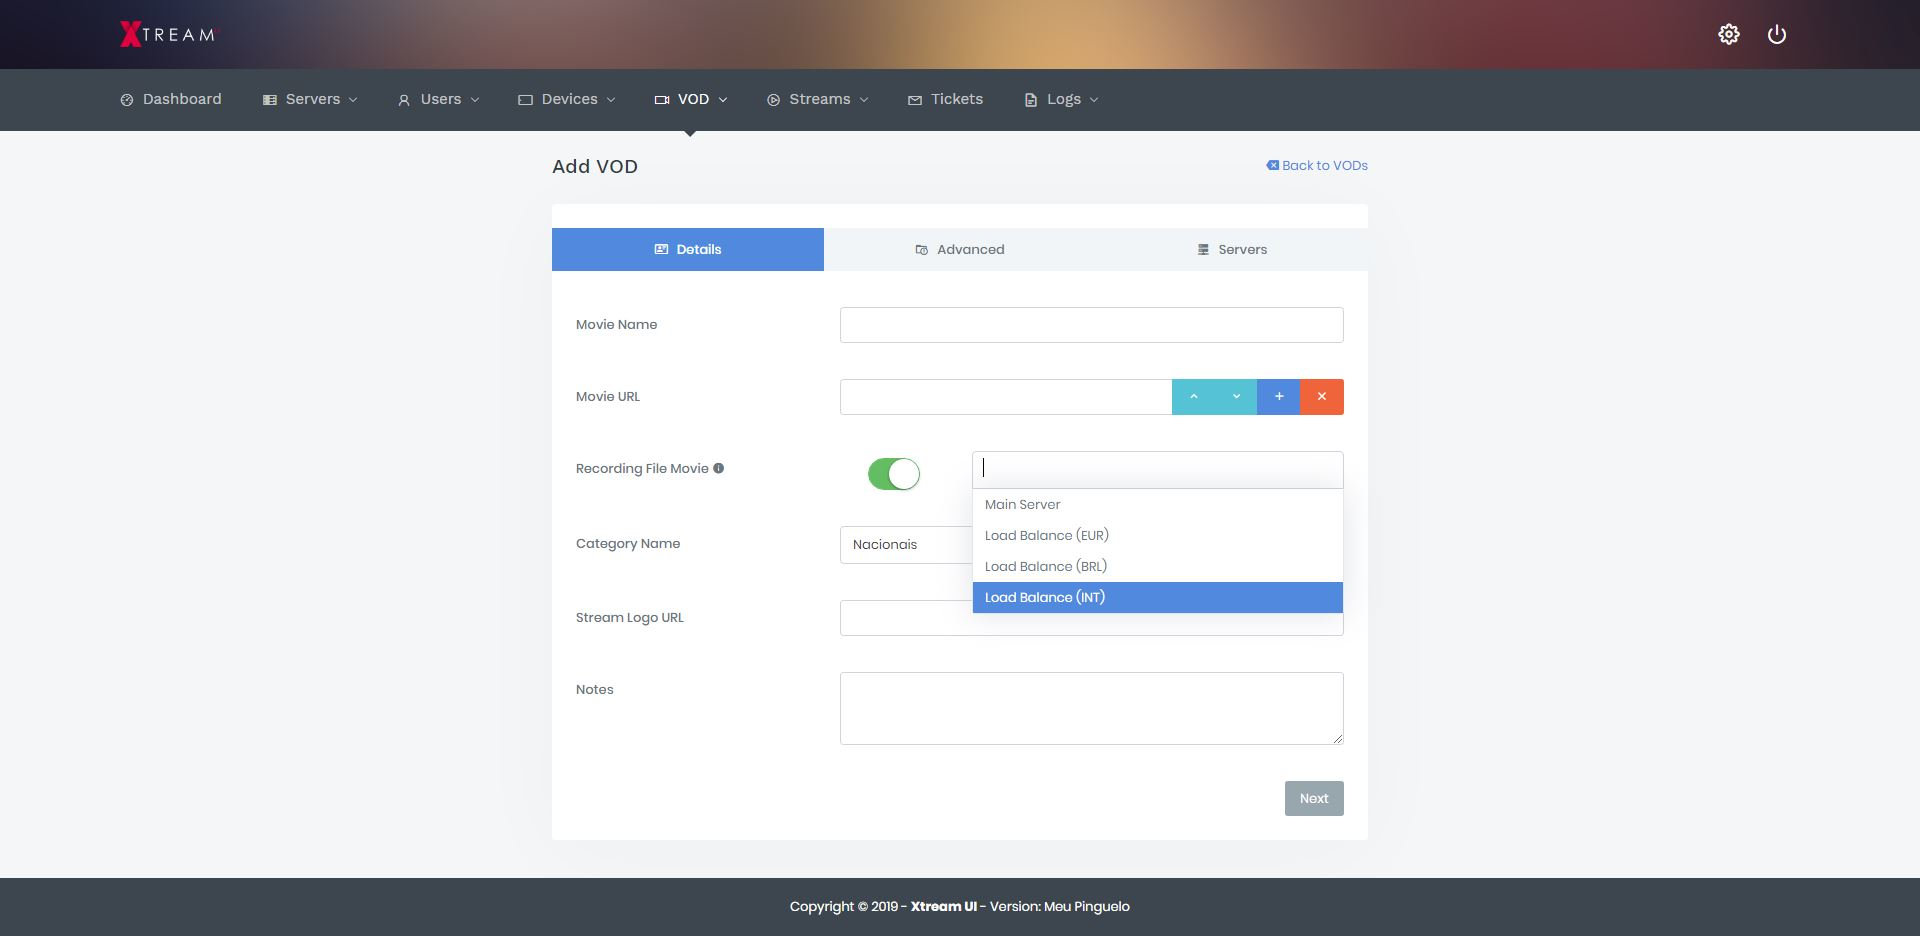This screenshot has height=936, width=1920.
Task: Select Main Server from the server list
Action: (x=1157, y=505)
